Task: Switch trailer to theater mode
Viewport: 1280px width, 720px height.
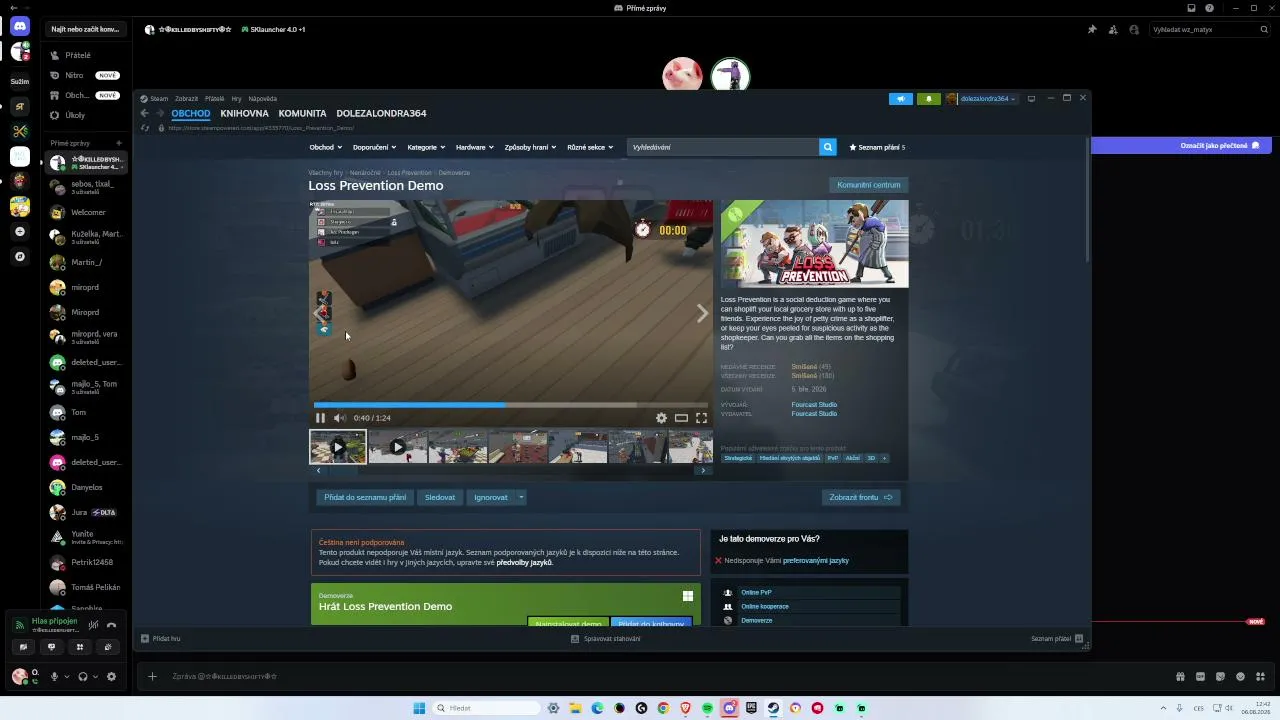Action: 681,418
